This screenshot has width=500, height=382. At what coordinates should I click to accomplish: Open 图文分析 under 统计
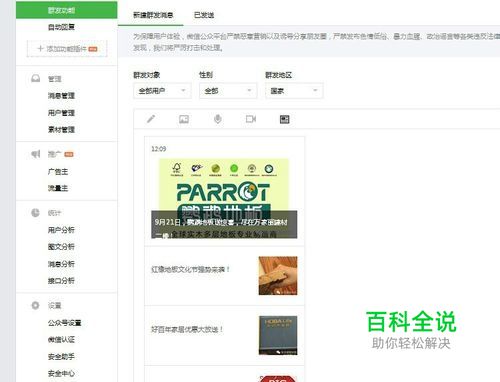61,247
